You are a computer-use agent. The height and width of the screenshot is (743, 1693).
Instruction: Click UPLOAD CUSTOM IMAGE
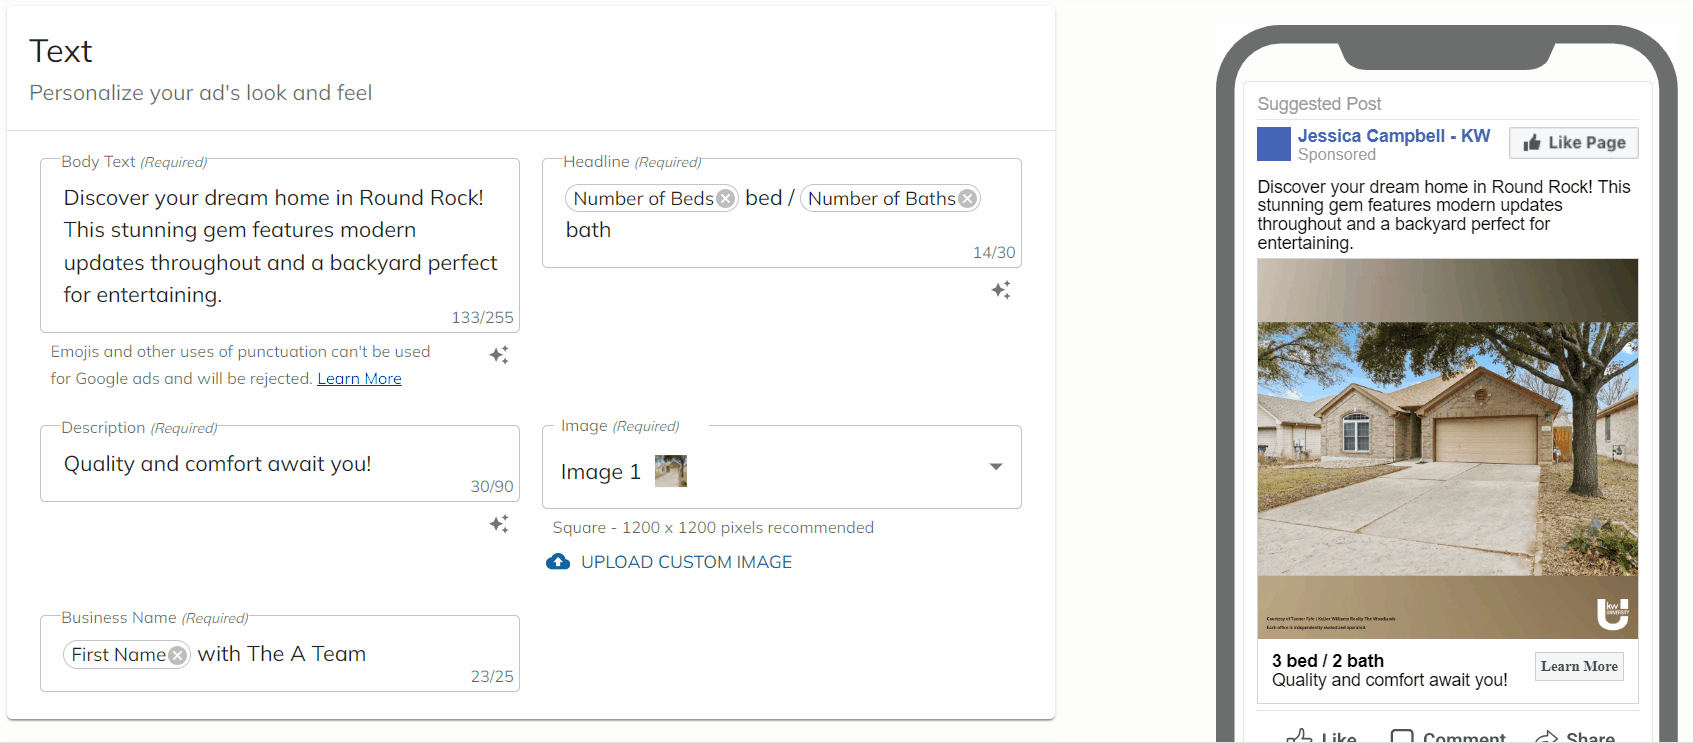(686, 562)
